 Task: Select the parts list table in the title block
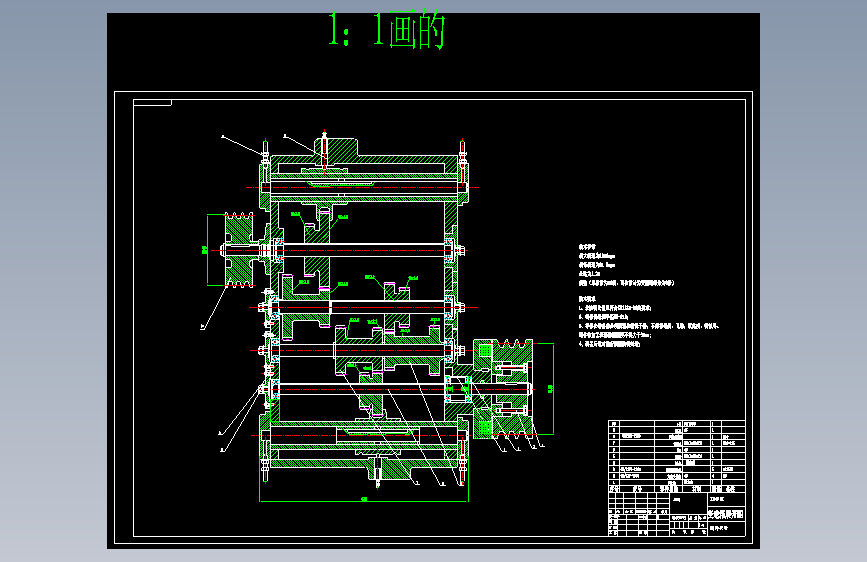(x=677, y=456)
